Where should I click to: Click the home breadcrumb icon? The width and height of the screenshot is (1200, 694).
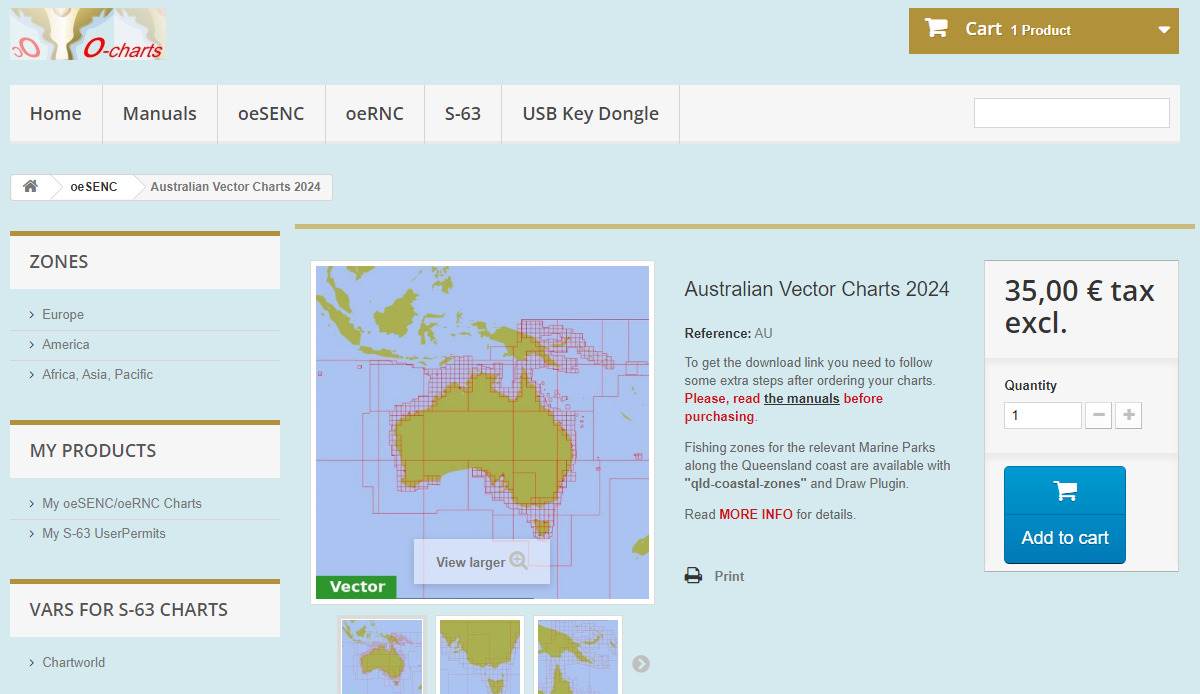(31, 187)
